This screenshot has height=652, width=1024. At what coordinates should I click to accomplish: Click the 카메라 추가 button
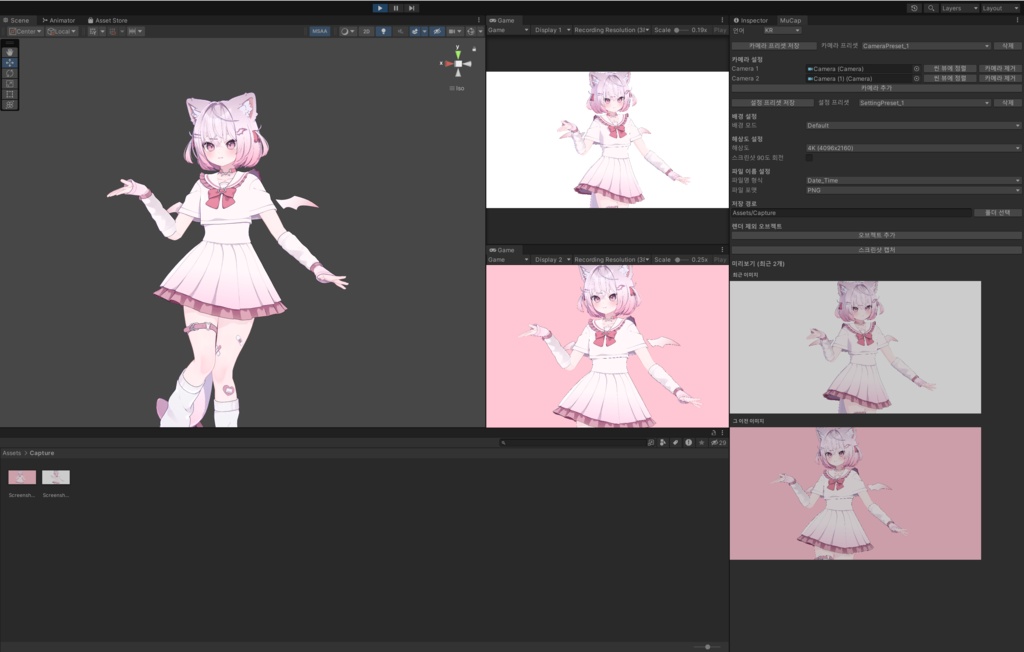tap(876, 88)
